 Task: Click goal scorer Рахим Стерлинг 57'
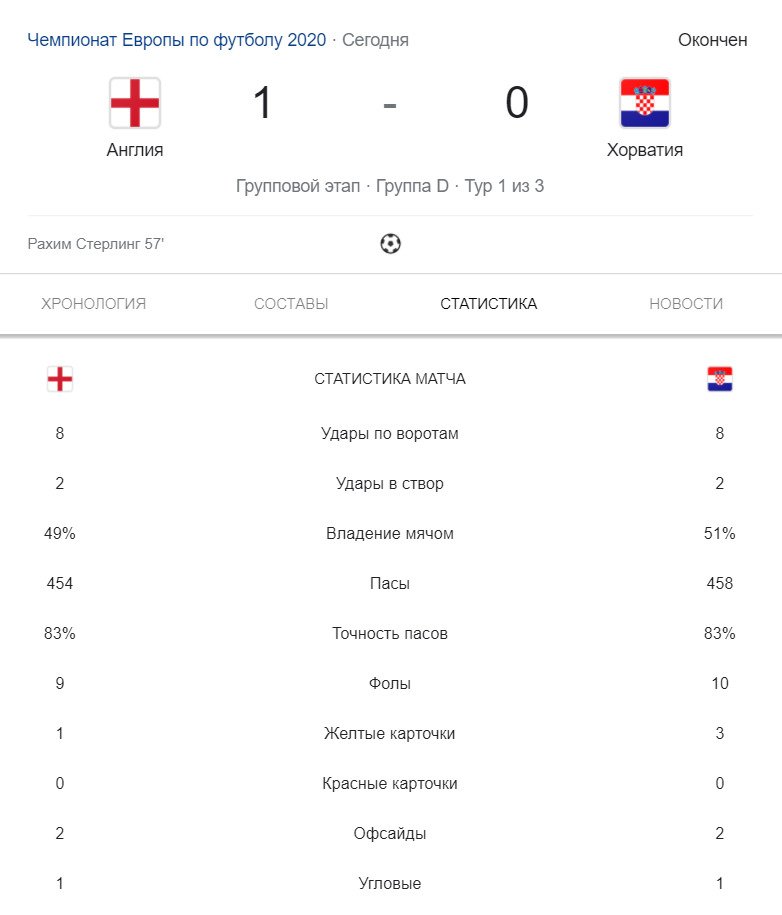[x=96, y=243]
